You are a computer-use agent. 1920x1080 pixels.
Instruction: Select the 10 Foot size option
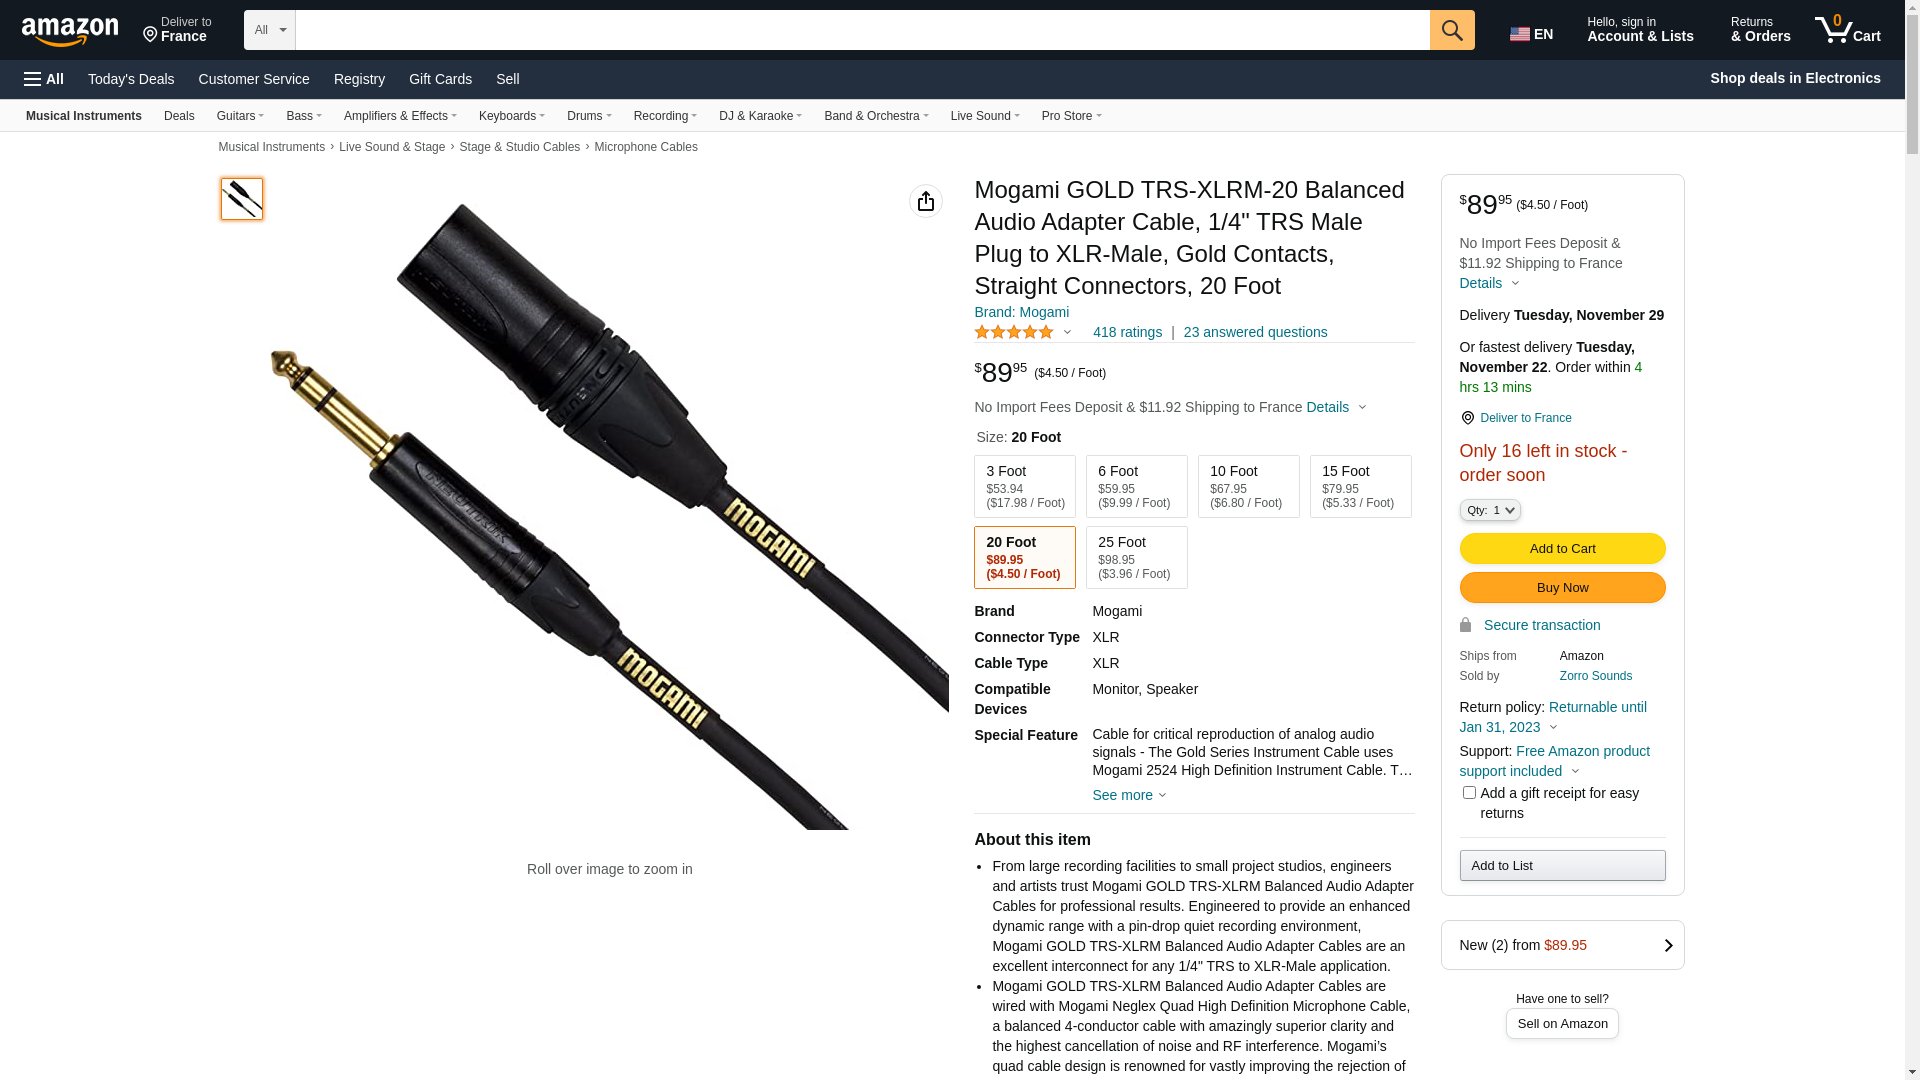pos(1249,486)
